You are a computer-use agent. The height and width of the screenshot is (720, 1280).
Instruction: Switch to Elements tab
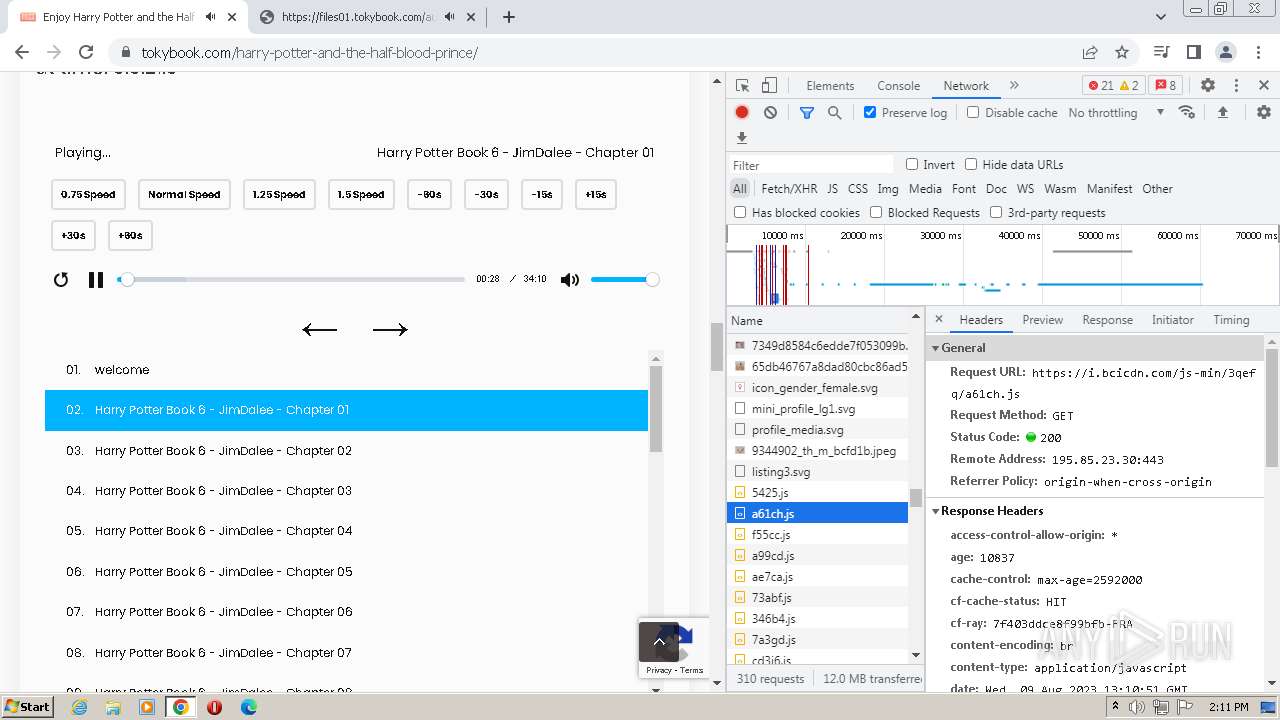(x=830, y=86)
